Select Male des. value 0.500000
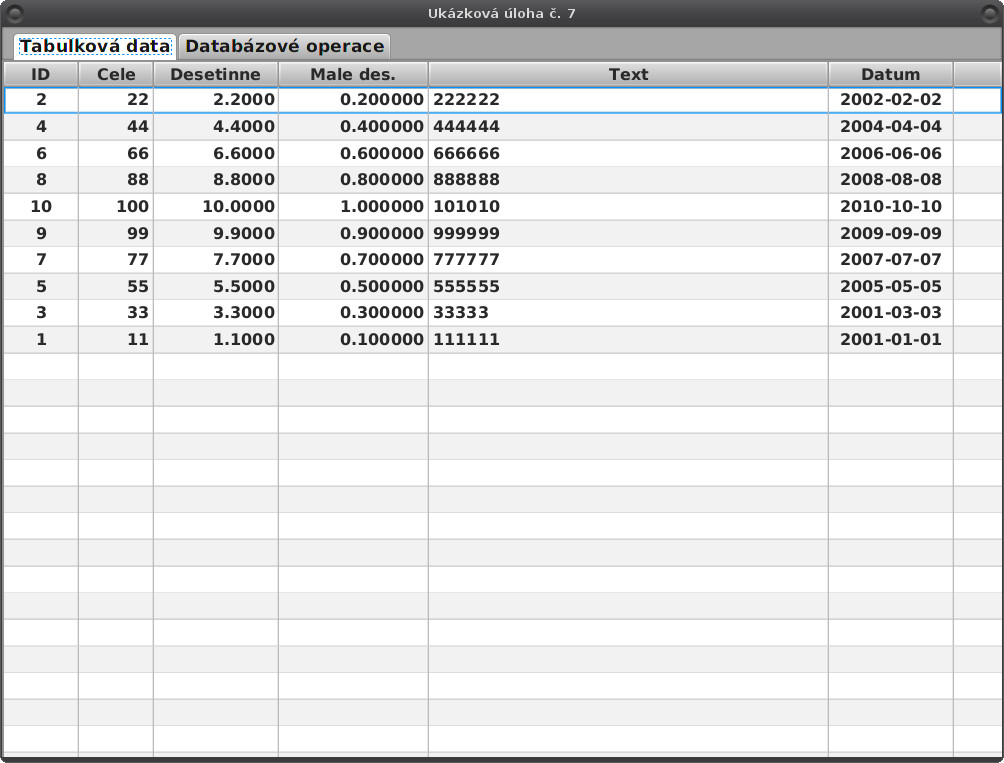1004x763 pixels. coord(353,287)
